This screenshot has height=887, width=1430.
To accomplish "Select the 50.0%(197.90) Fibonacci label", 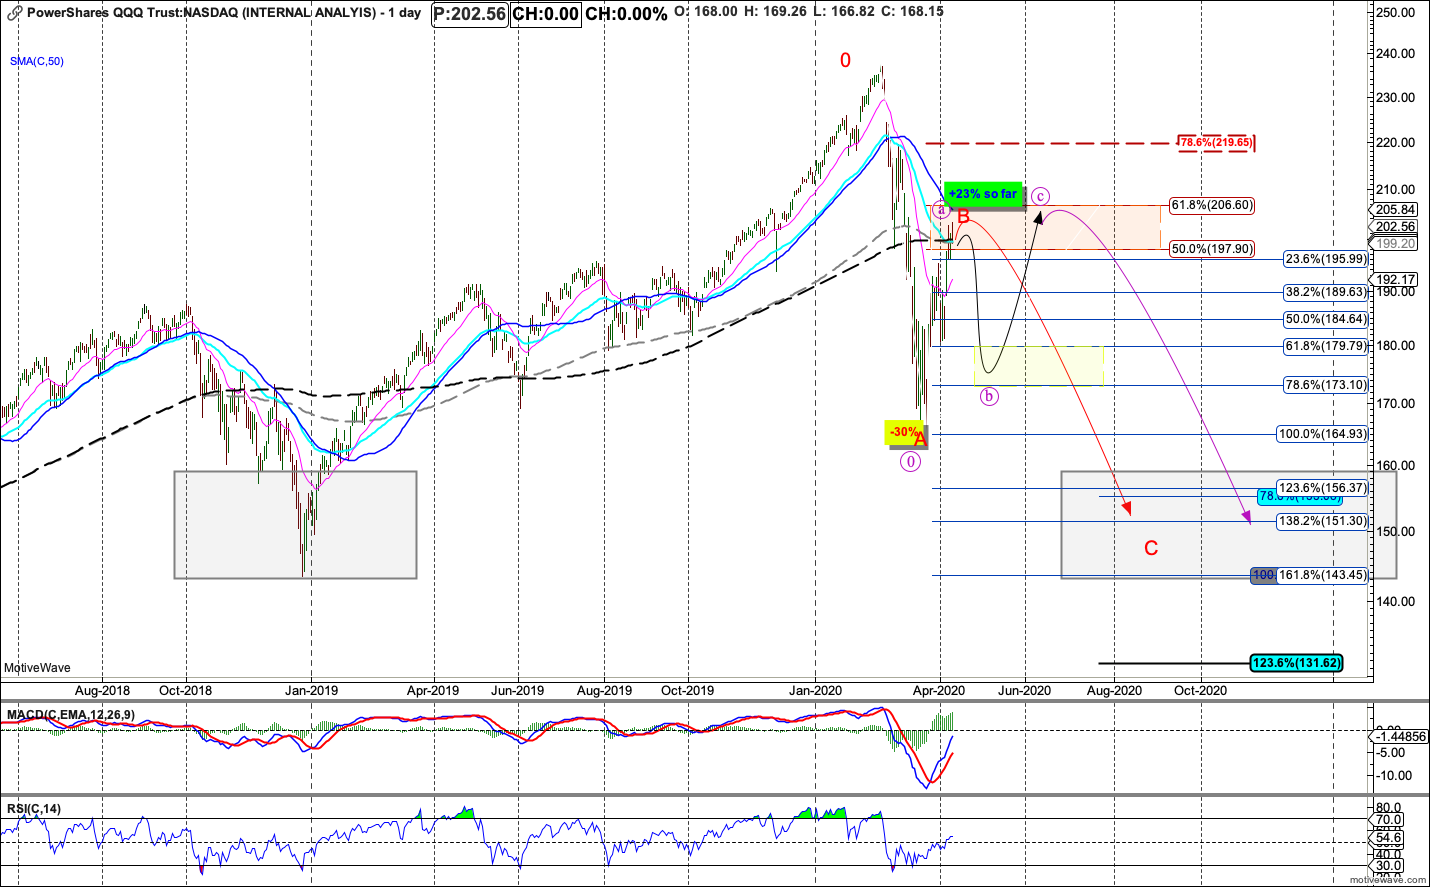I will (1212, 249).
